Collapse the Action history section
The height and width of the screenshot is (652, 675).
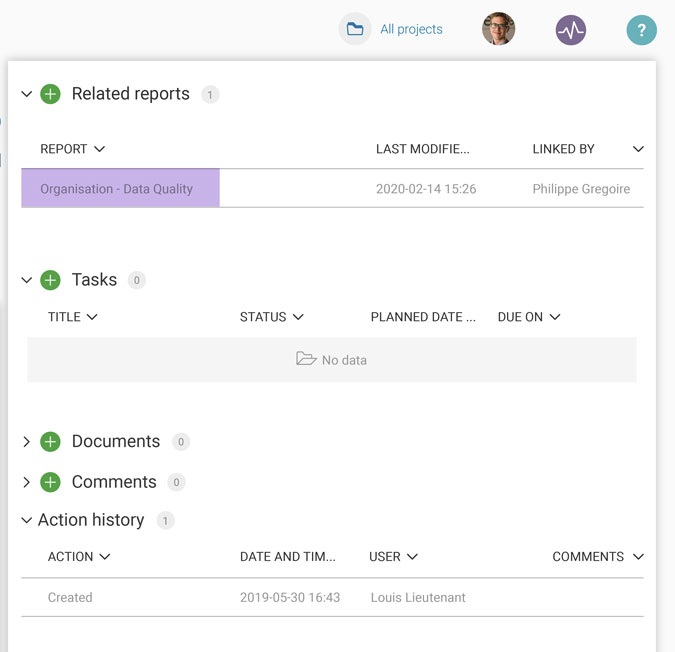tap(27, 520)
